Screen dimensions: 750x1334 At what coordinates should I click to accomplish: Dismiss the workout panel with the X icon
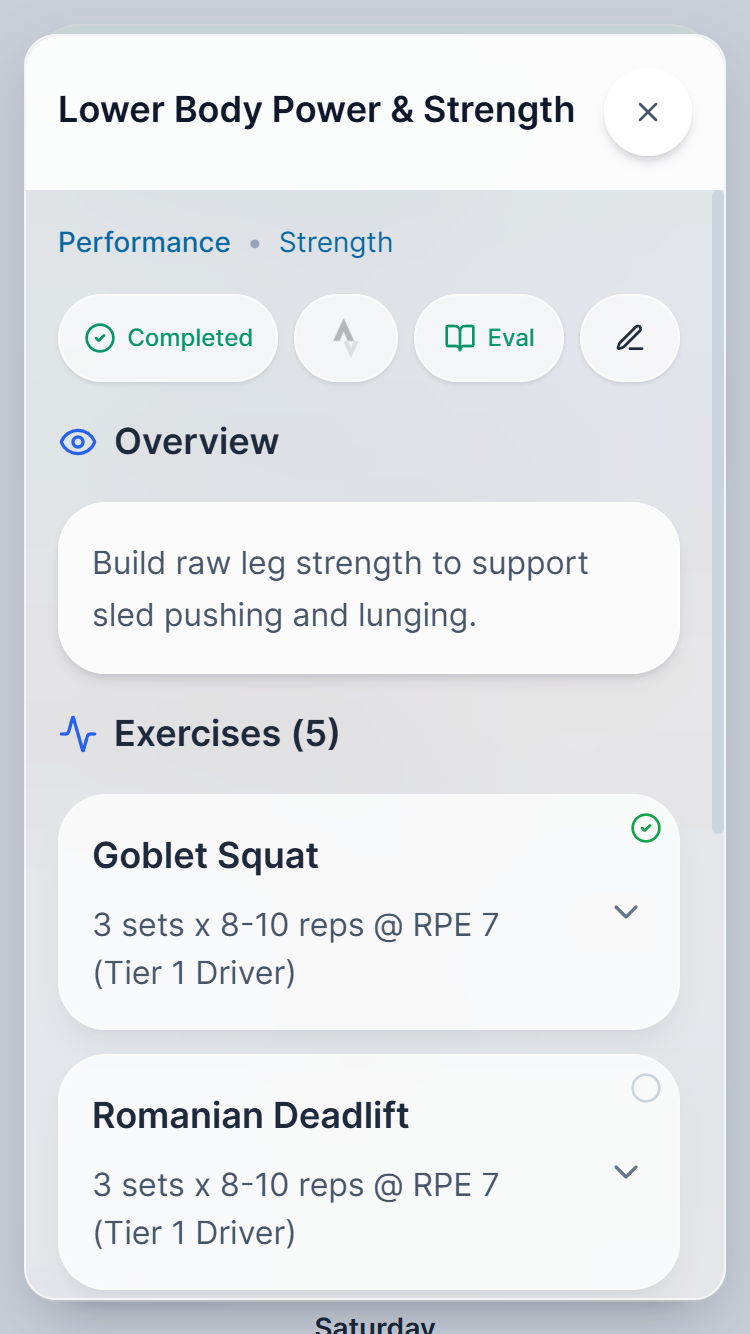pos(647,112)
